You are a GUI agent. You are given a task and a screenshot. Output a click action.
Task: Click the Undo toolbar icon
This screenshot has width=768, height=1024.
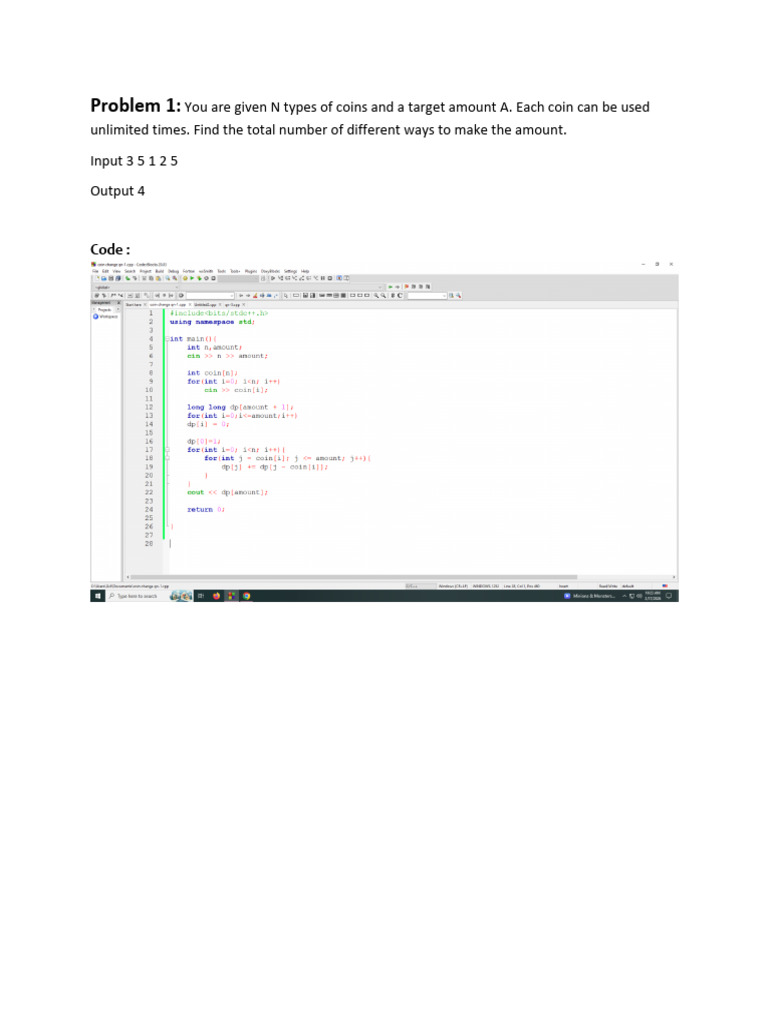coord(127,278)
